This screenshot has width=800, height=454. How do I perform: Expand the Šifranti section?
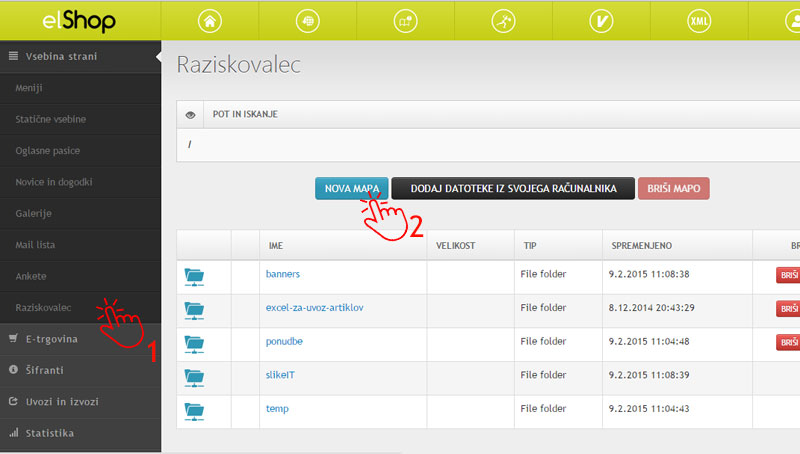(81, 370)
